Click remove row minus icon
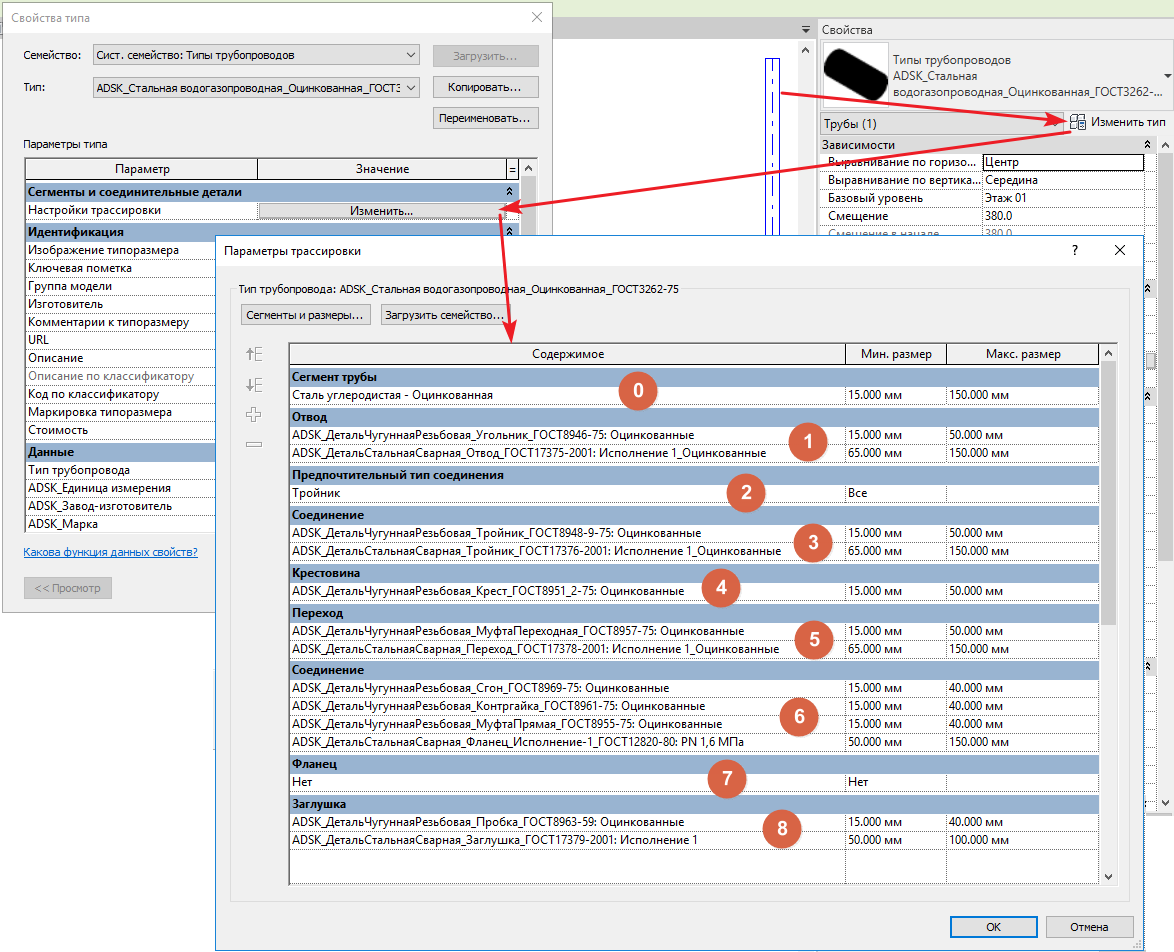The height and width of the screenshot is (952, 1174). (x=254, y=444)
